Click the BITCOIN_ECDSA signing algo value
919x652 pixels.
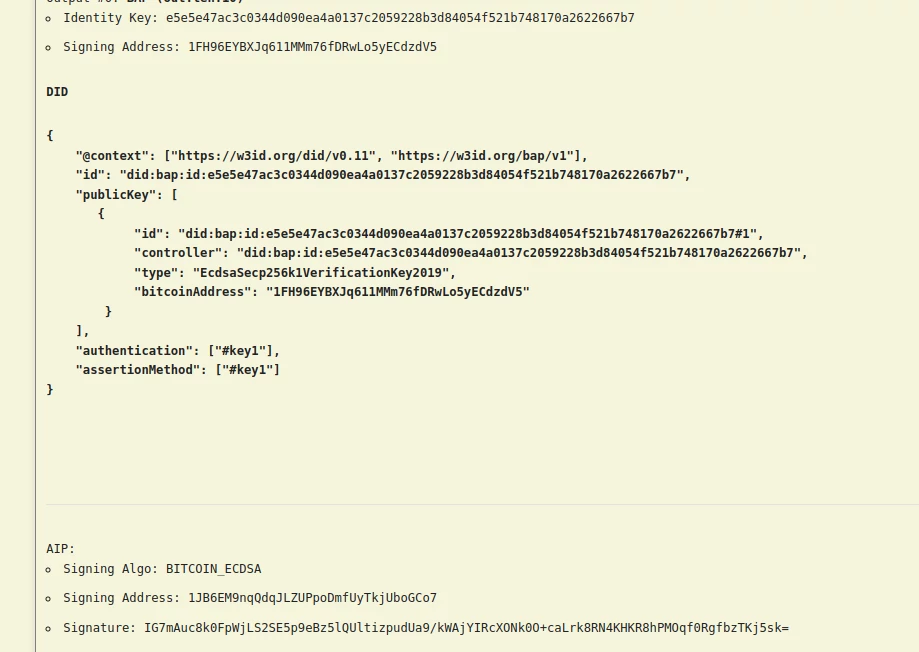[213, 569]
